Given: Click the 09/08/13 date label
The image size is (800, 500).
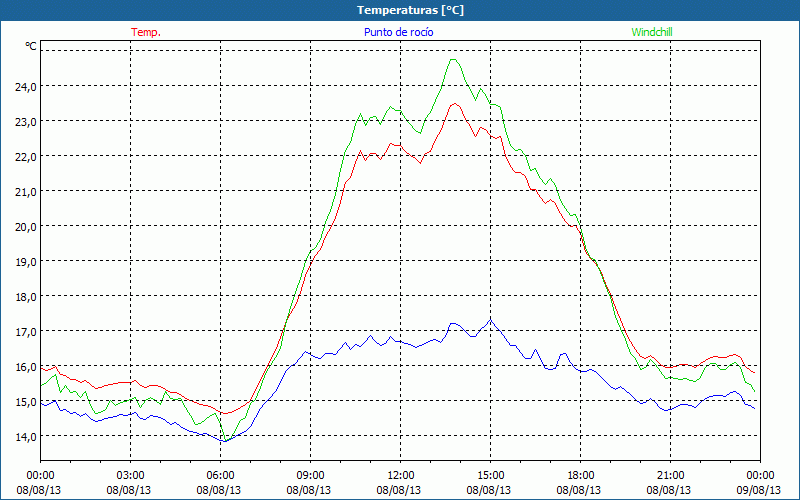Looking at the screenshot, I should tap(759, 490).
